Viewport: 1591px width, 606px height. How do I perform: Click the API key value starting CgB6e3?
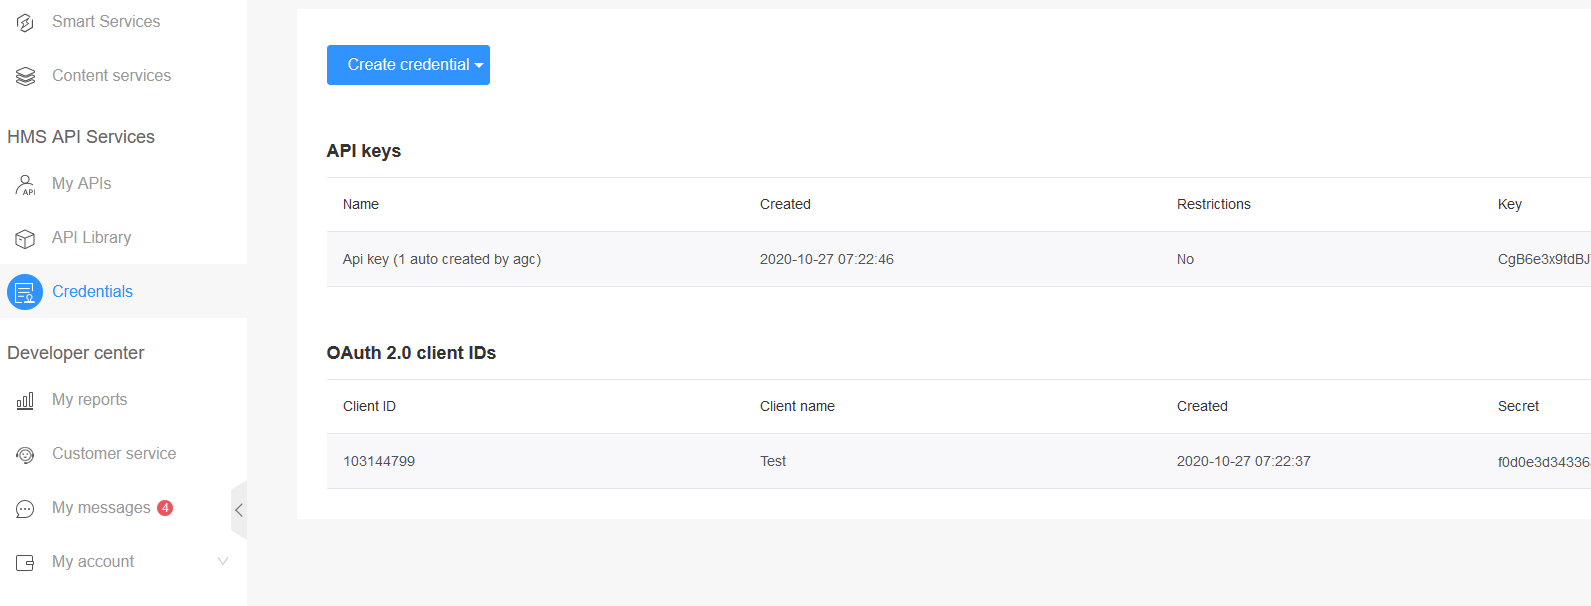point(1542,259)
